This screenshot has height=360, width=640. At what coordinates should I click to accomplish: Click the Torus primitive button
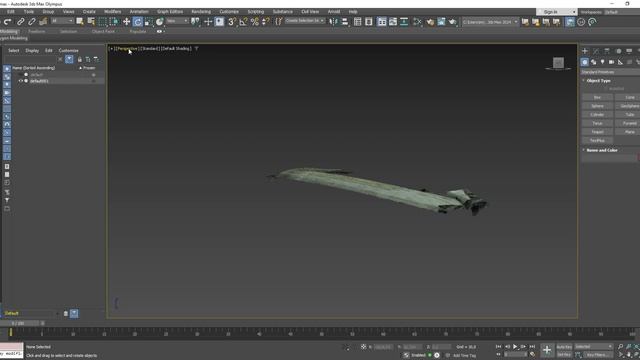tap(597, 123)
